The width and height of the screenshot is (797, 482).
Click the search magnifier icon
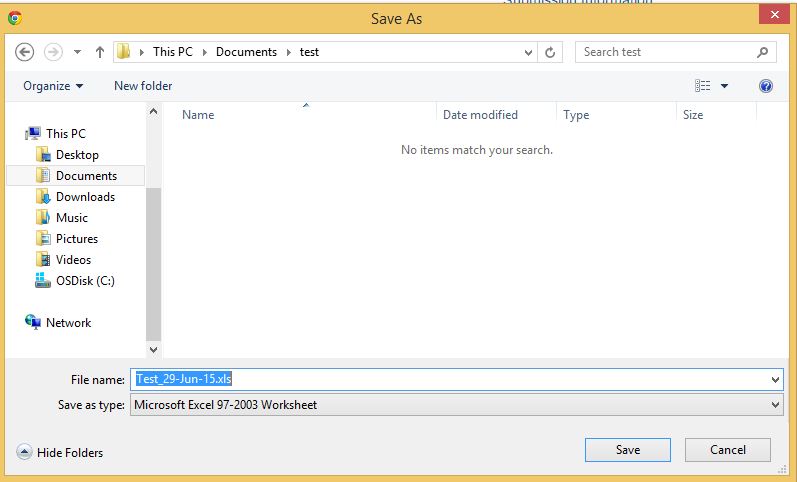tap(762, 52)
